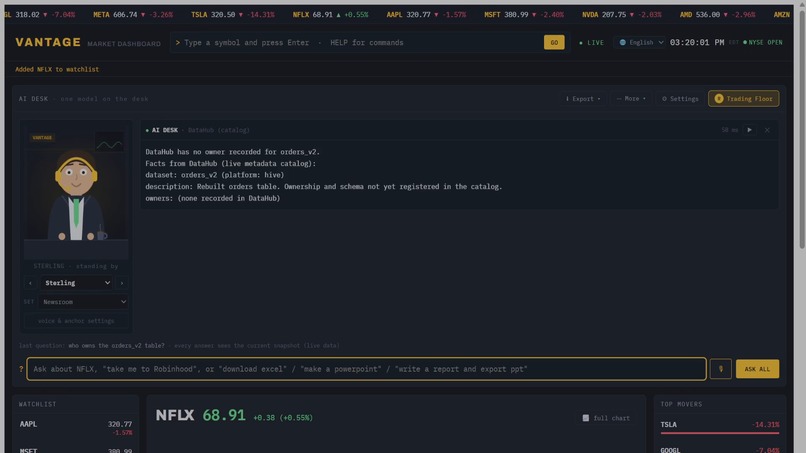The image size is (806, 453).
Task: Select AAPL in the watchlist
Action: (76, 428)
